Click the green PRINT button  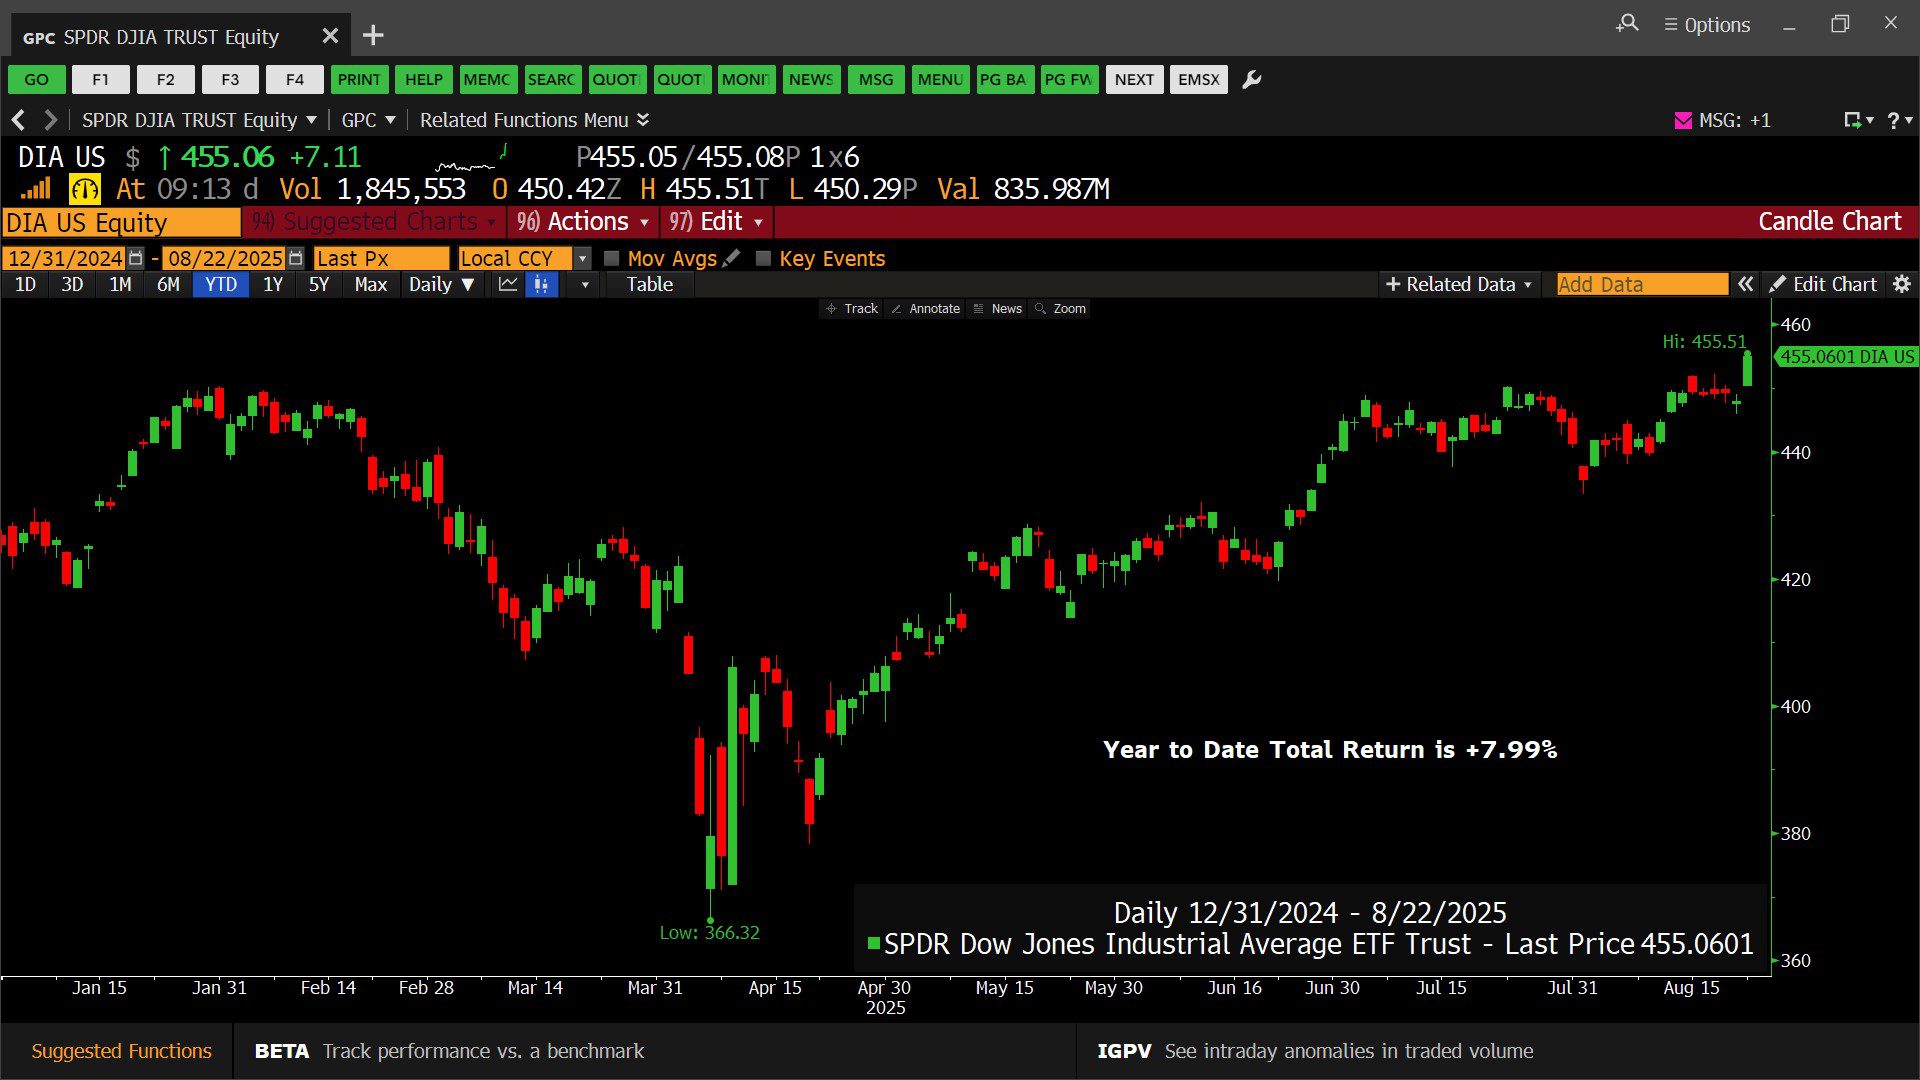click(359, 80)
